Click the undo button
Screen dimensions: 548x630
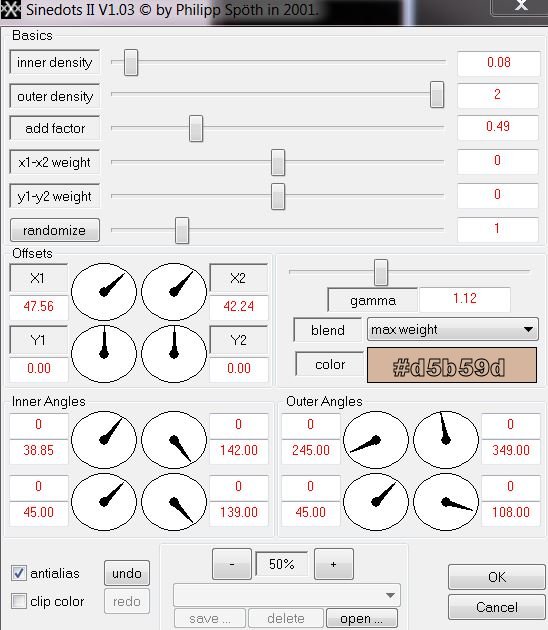pyautogui.click(x=127, y=573)
